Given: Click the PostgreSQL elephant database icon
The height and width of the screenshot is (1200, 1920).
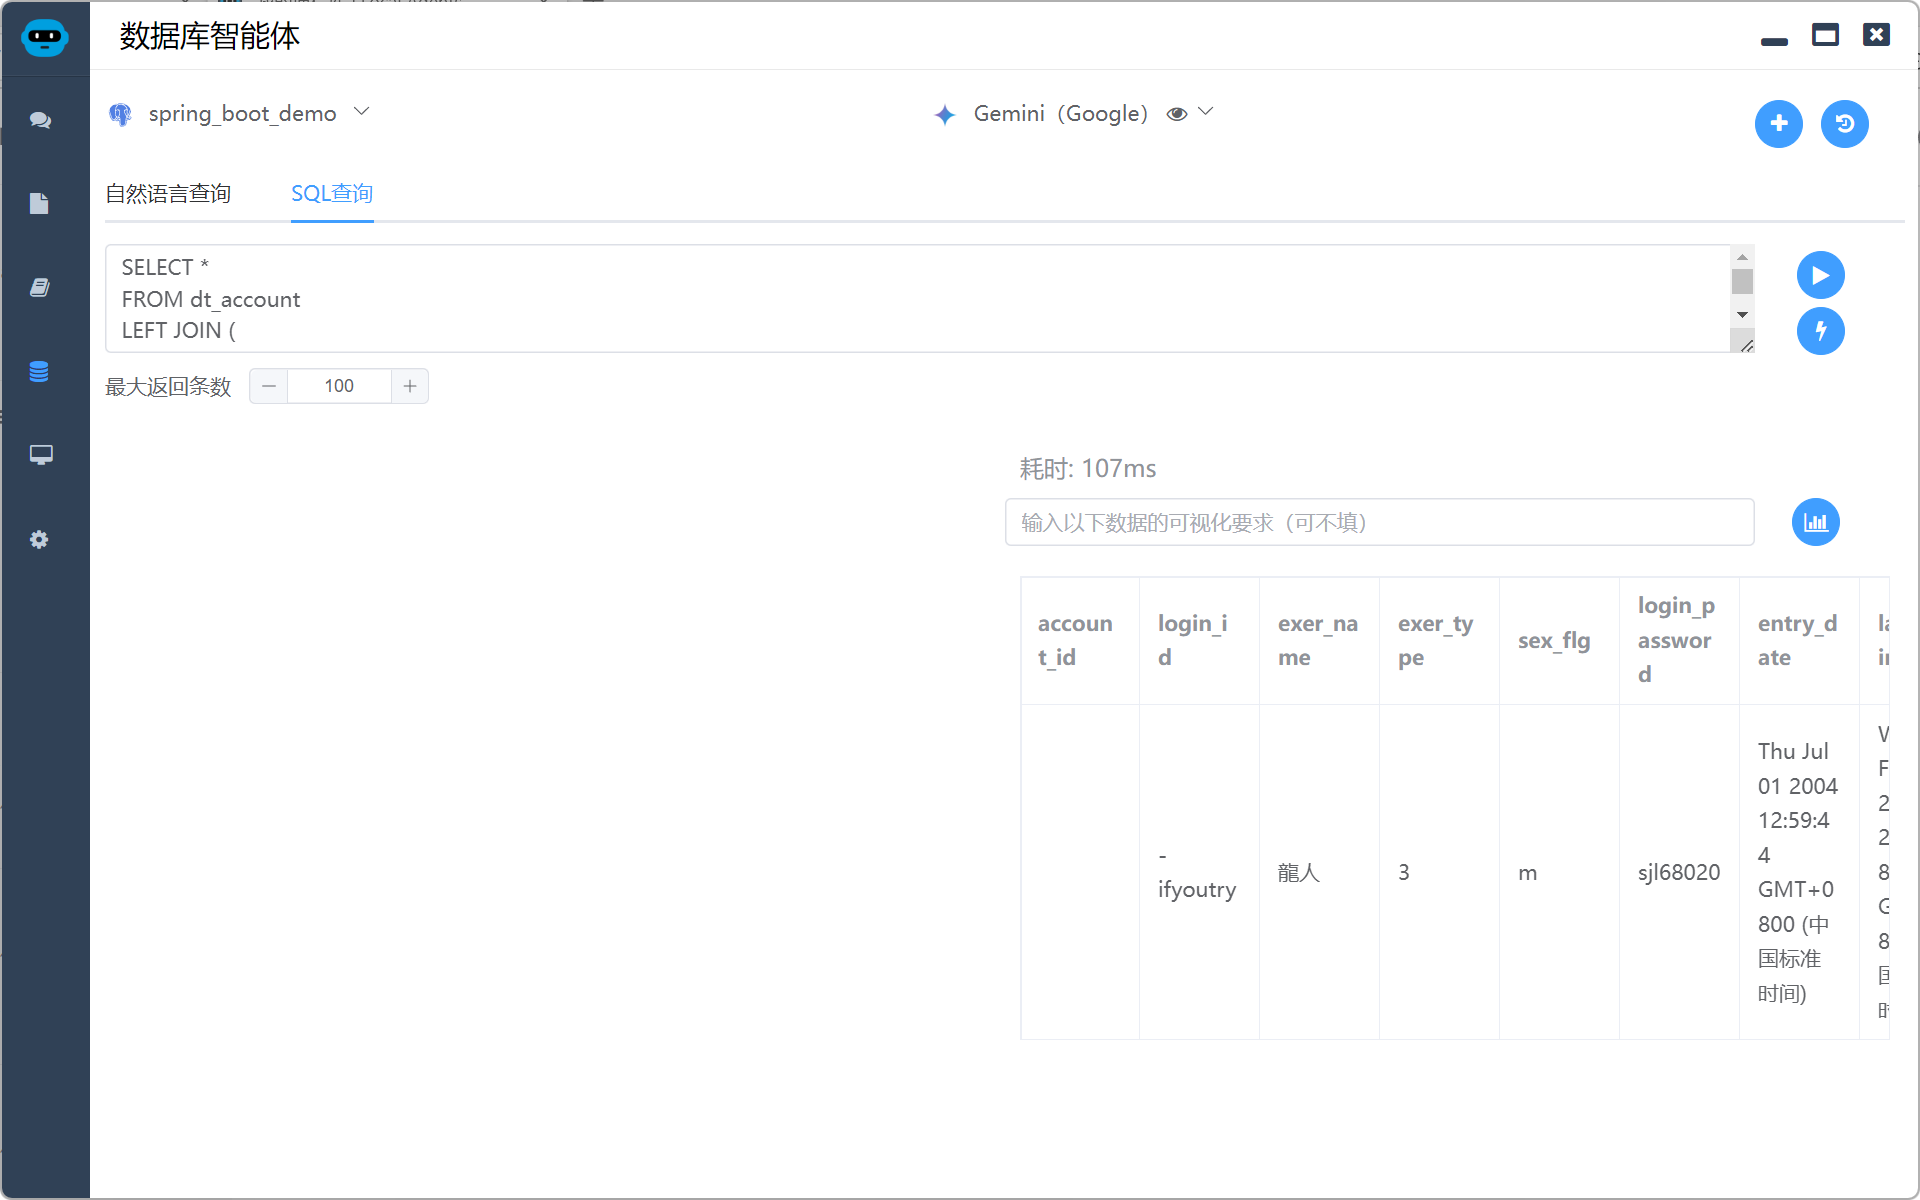Looking at the screenshot, I should click(x=120, y=114).
